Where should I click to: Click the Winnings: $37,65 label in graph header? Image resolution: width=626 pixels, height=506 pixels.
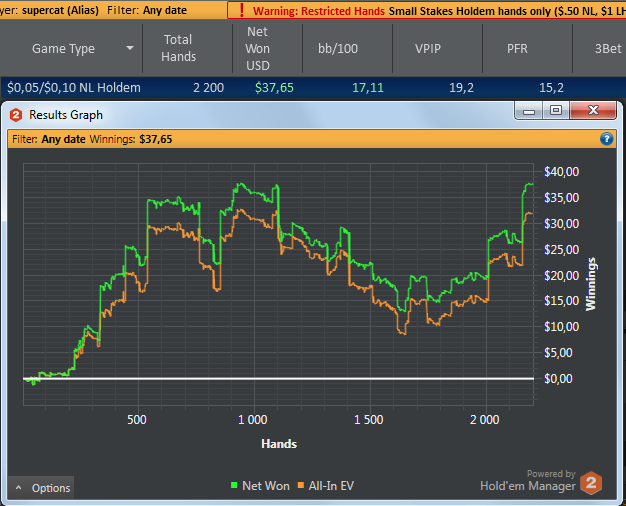[131, 139]
